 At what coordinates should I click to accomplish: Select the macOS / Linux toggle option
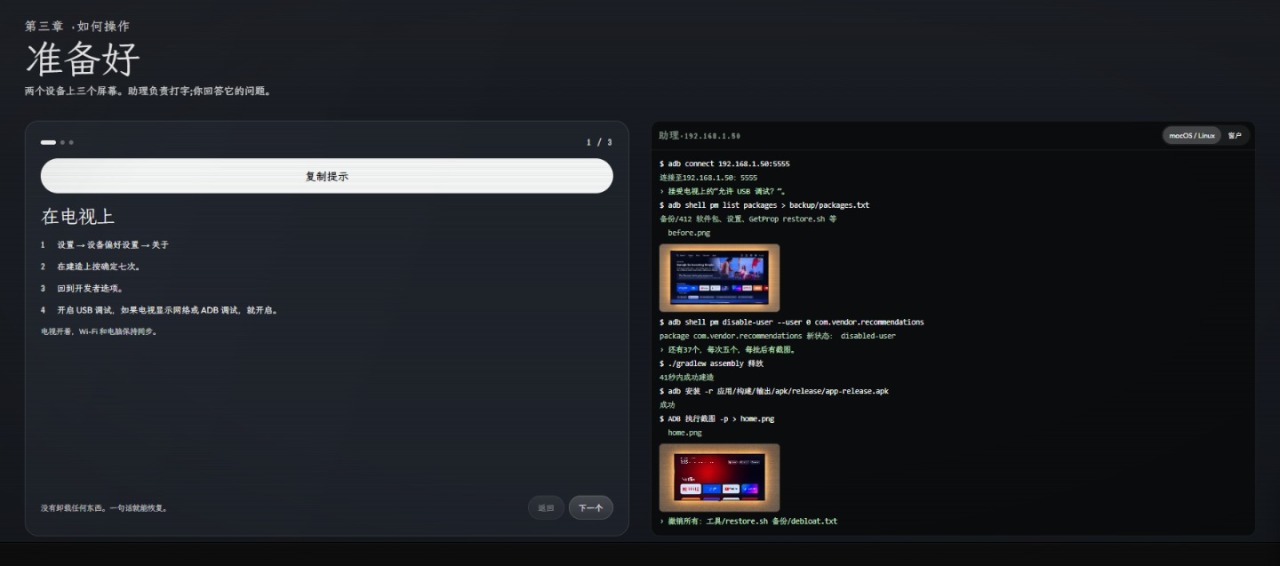(1192, 135)
